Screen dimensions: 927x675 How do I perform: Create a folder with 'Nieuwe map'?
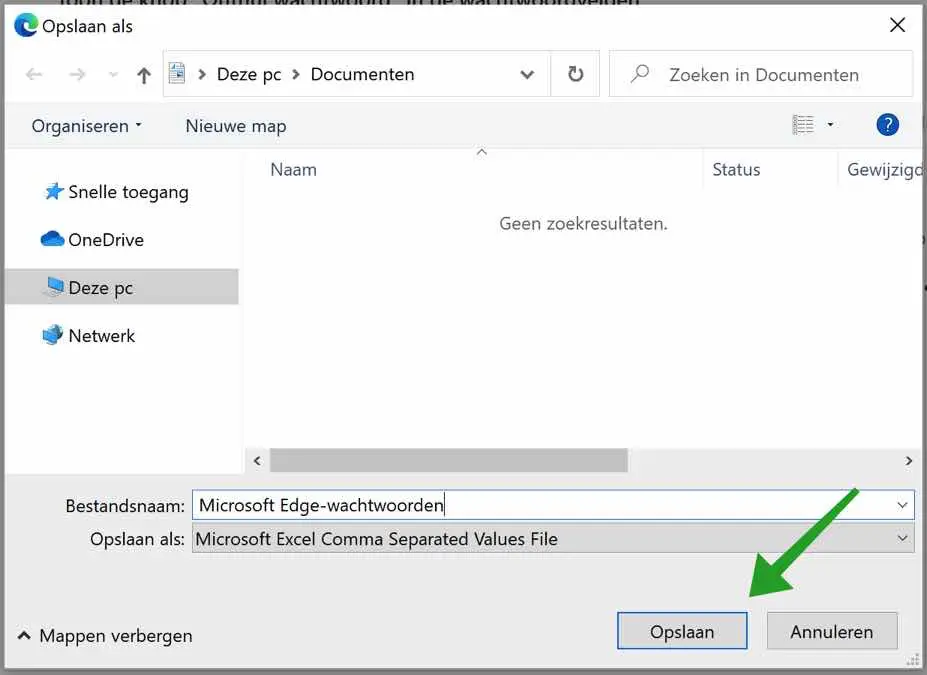pyautogui.click(x=236, y=126)
